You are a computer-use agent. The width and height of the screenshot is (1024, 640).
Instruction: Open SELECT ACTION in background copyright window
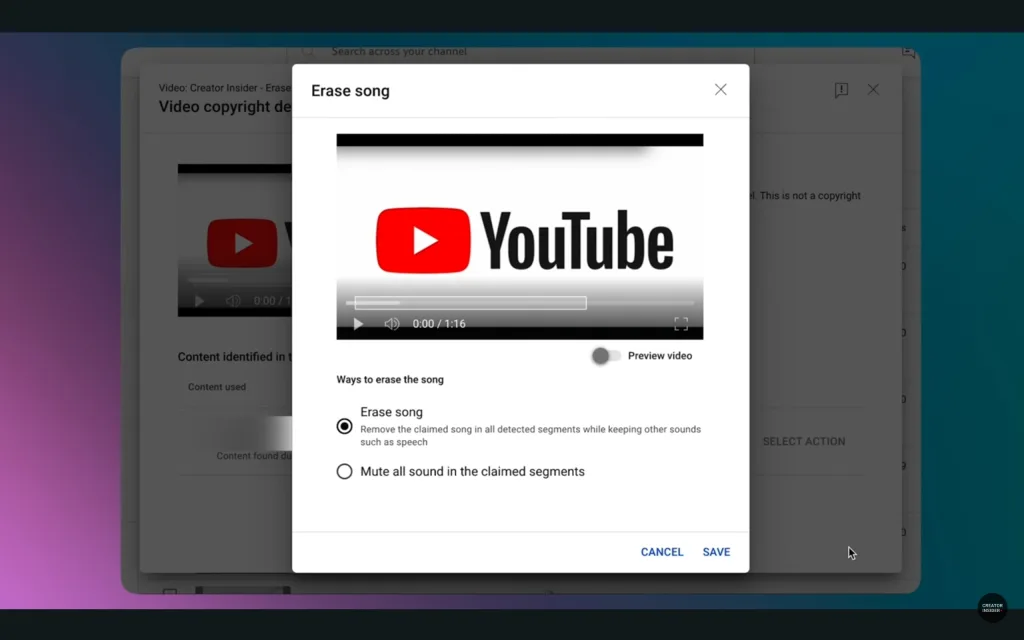pos(804,441)
